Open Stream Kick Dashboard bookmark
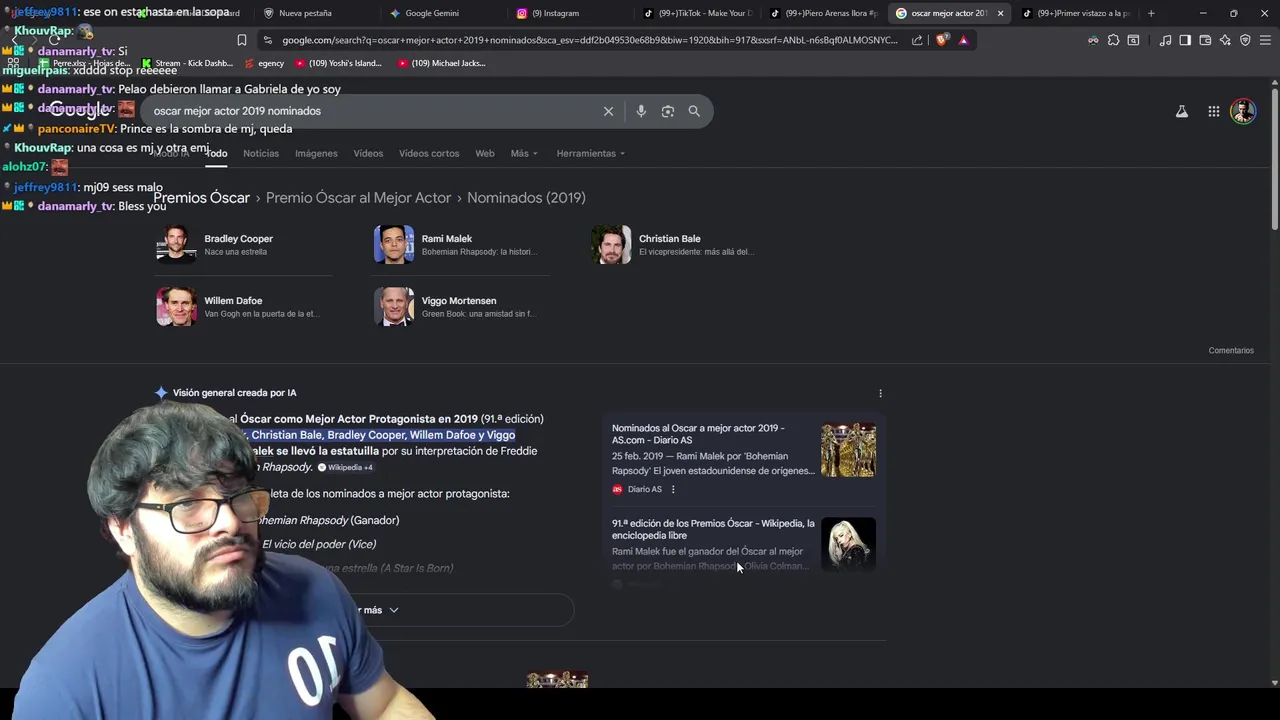This screenshot has width=1280, height=720. [187, 63]
